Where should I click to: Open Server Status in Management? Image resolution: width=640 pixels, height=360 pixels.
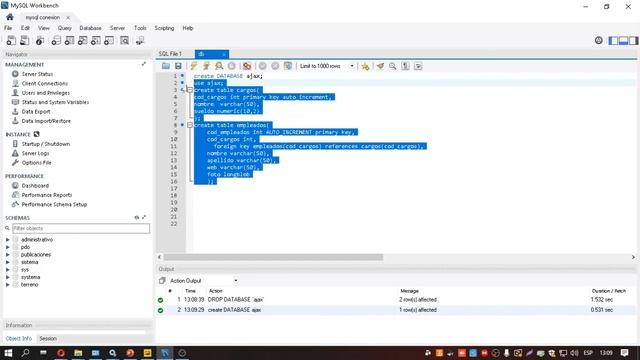click(37, 74)
